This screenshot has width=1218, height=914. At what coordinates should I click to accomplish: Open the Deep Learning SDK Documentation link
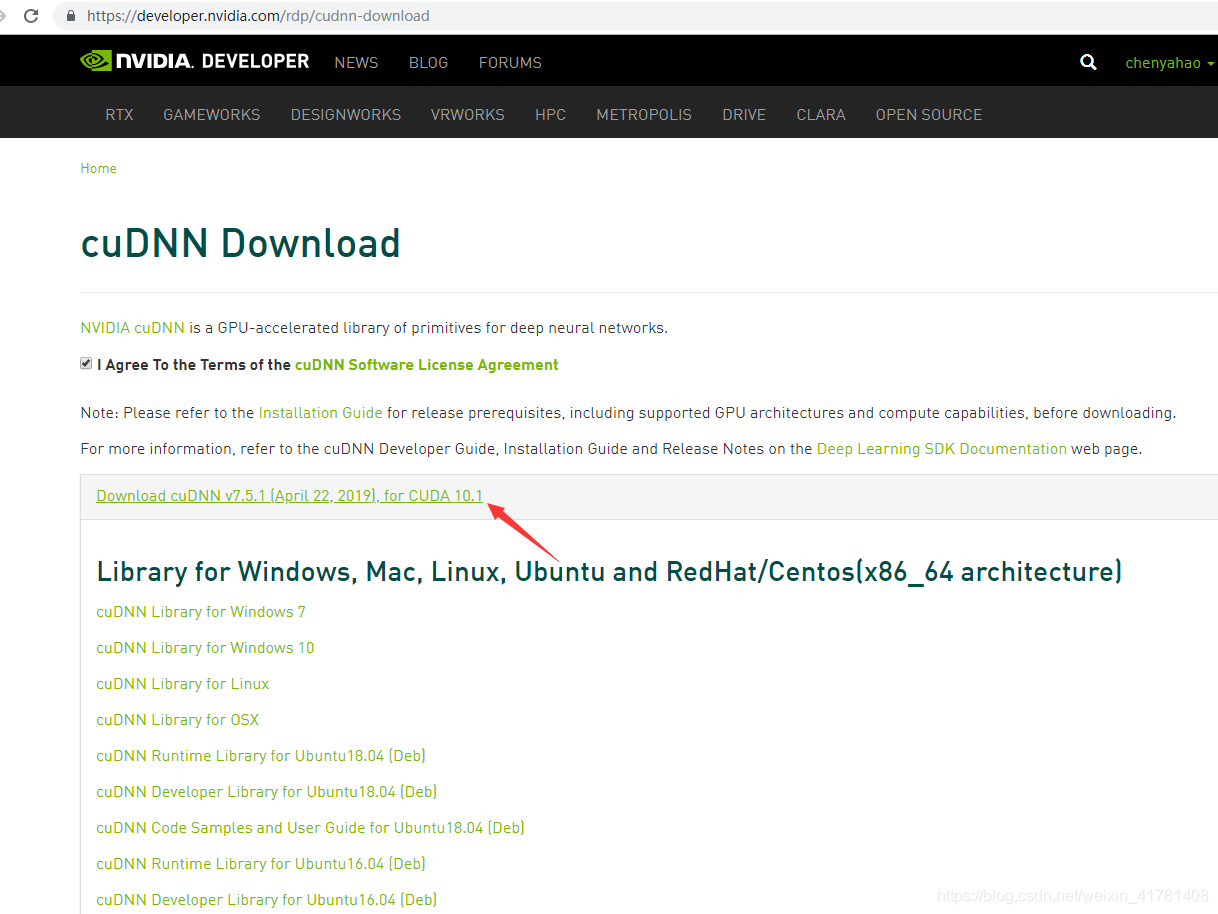(x=942, y=449)
